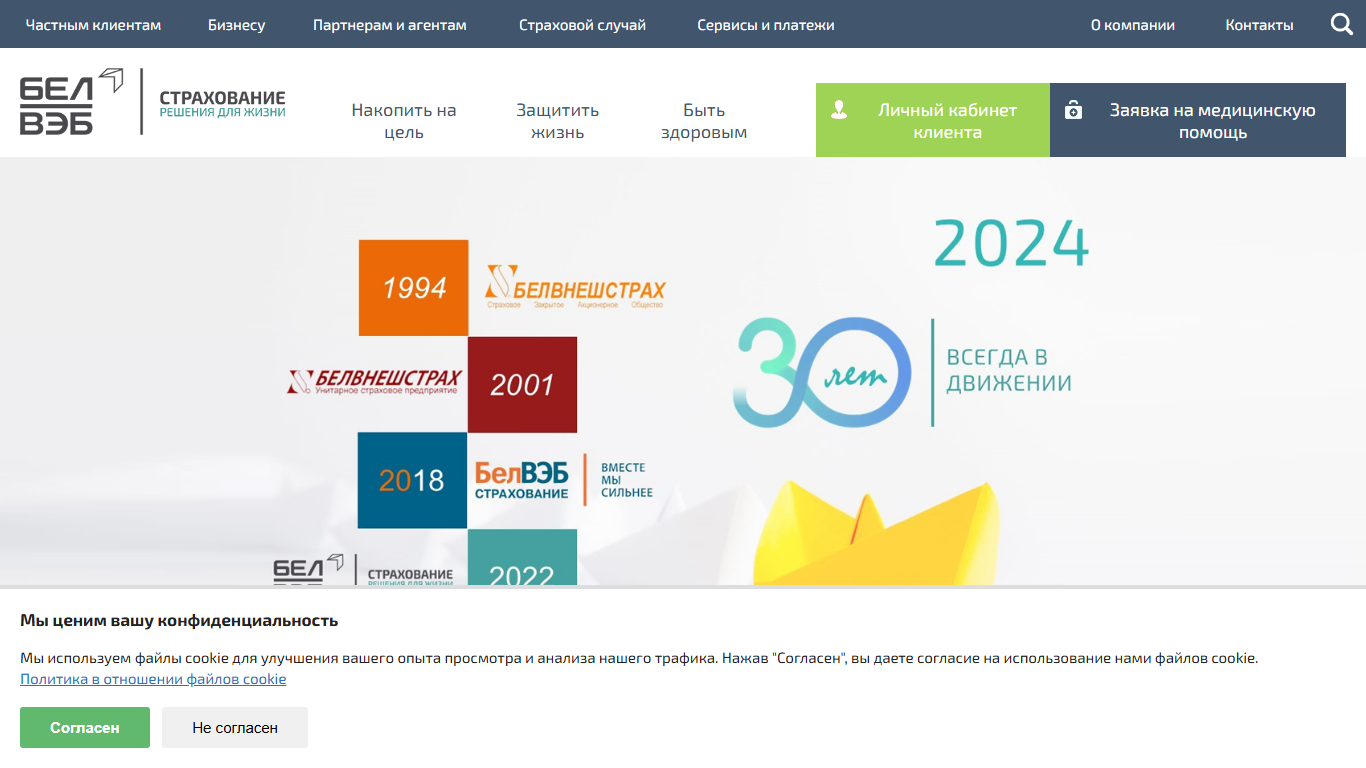
Task: Click the Вместе мы сильнее text
Action: tap(626, 480)
